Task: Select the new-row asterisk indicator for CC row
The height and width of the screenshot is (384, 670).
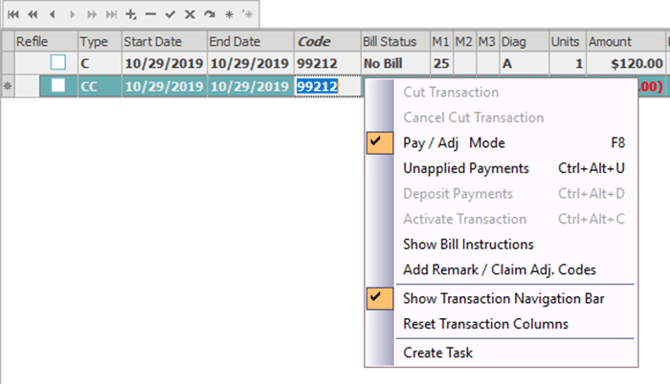Action: tap(8, 86)
